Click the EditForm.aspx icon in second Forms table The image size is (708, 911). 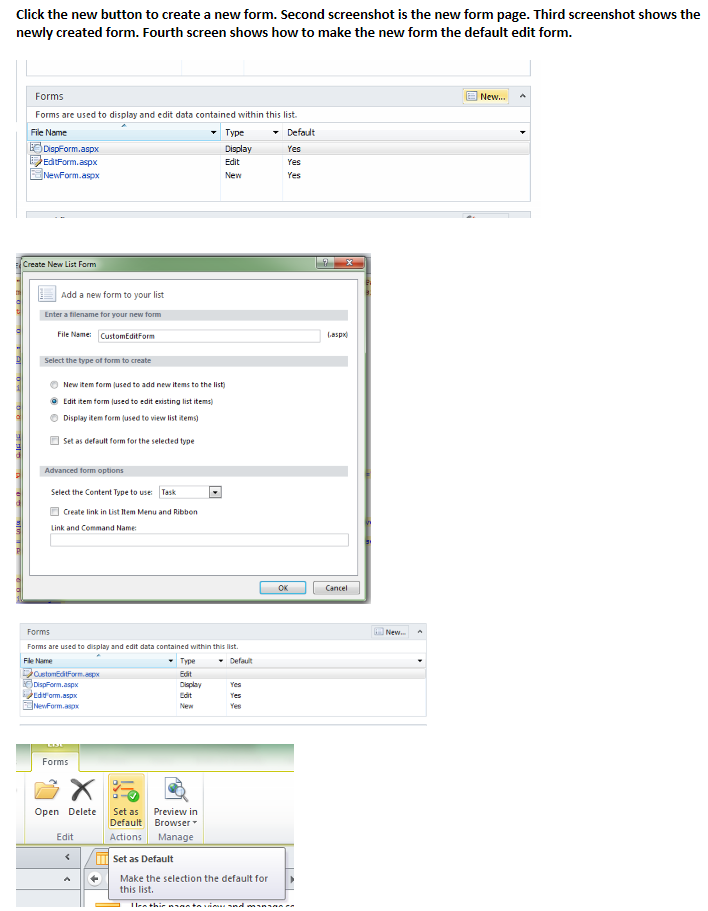[27, 695]
